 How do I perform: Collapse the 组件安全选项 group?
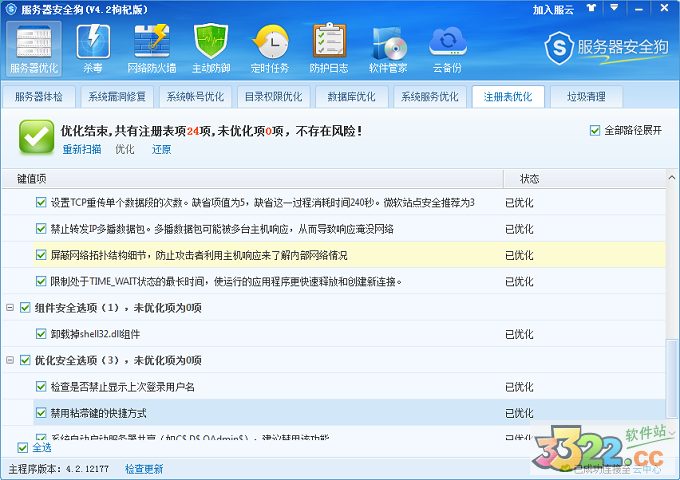pyautogui.click(x=10, y=308)
